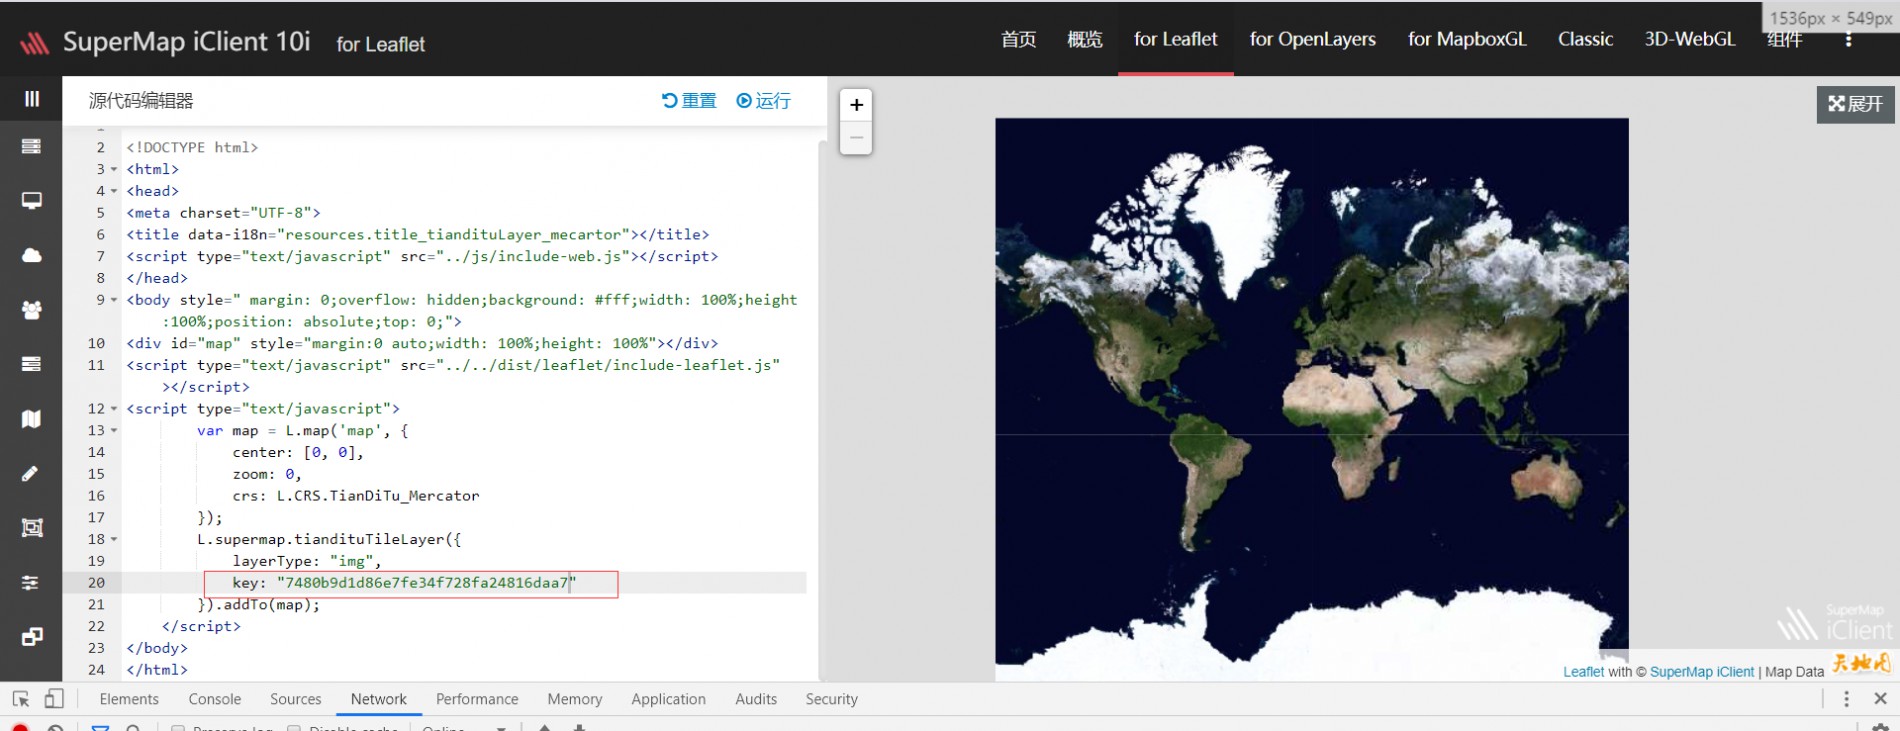Open the object-group category icon in sidebar
The width and height of the screenshot is (1900, 731).
32,528
